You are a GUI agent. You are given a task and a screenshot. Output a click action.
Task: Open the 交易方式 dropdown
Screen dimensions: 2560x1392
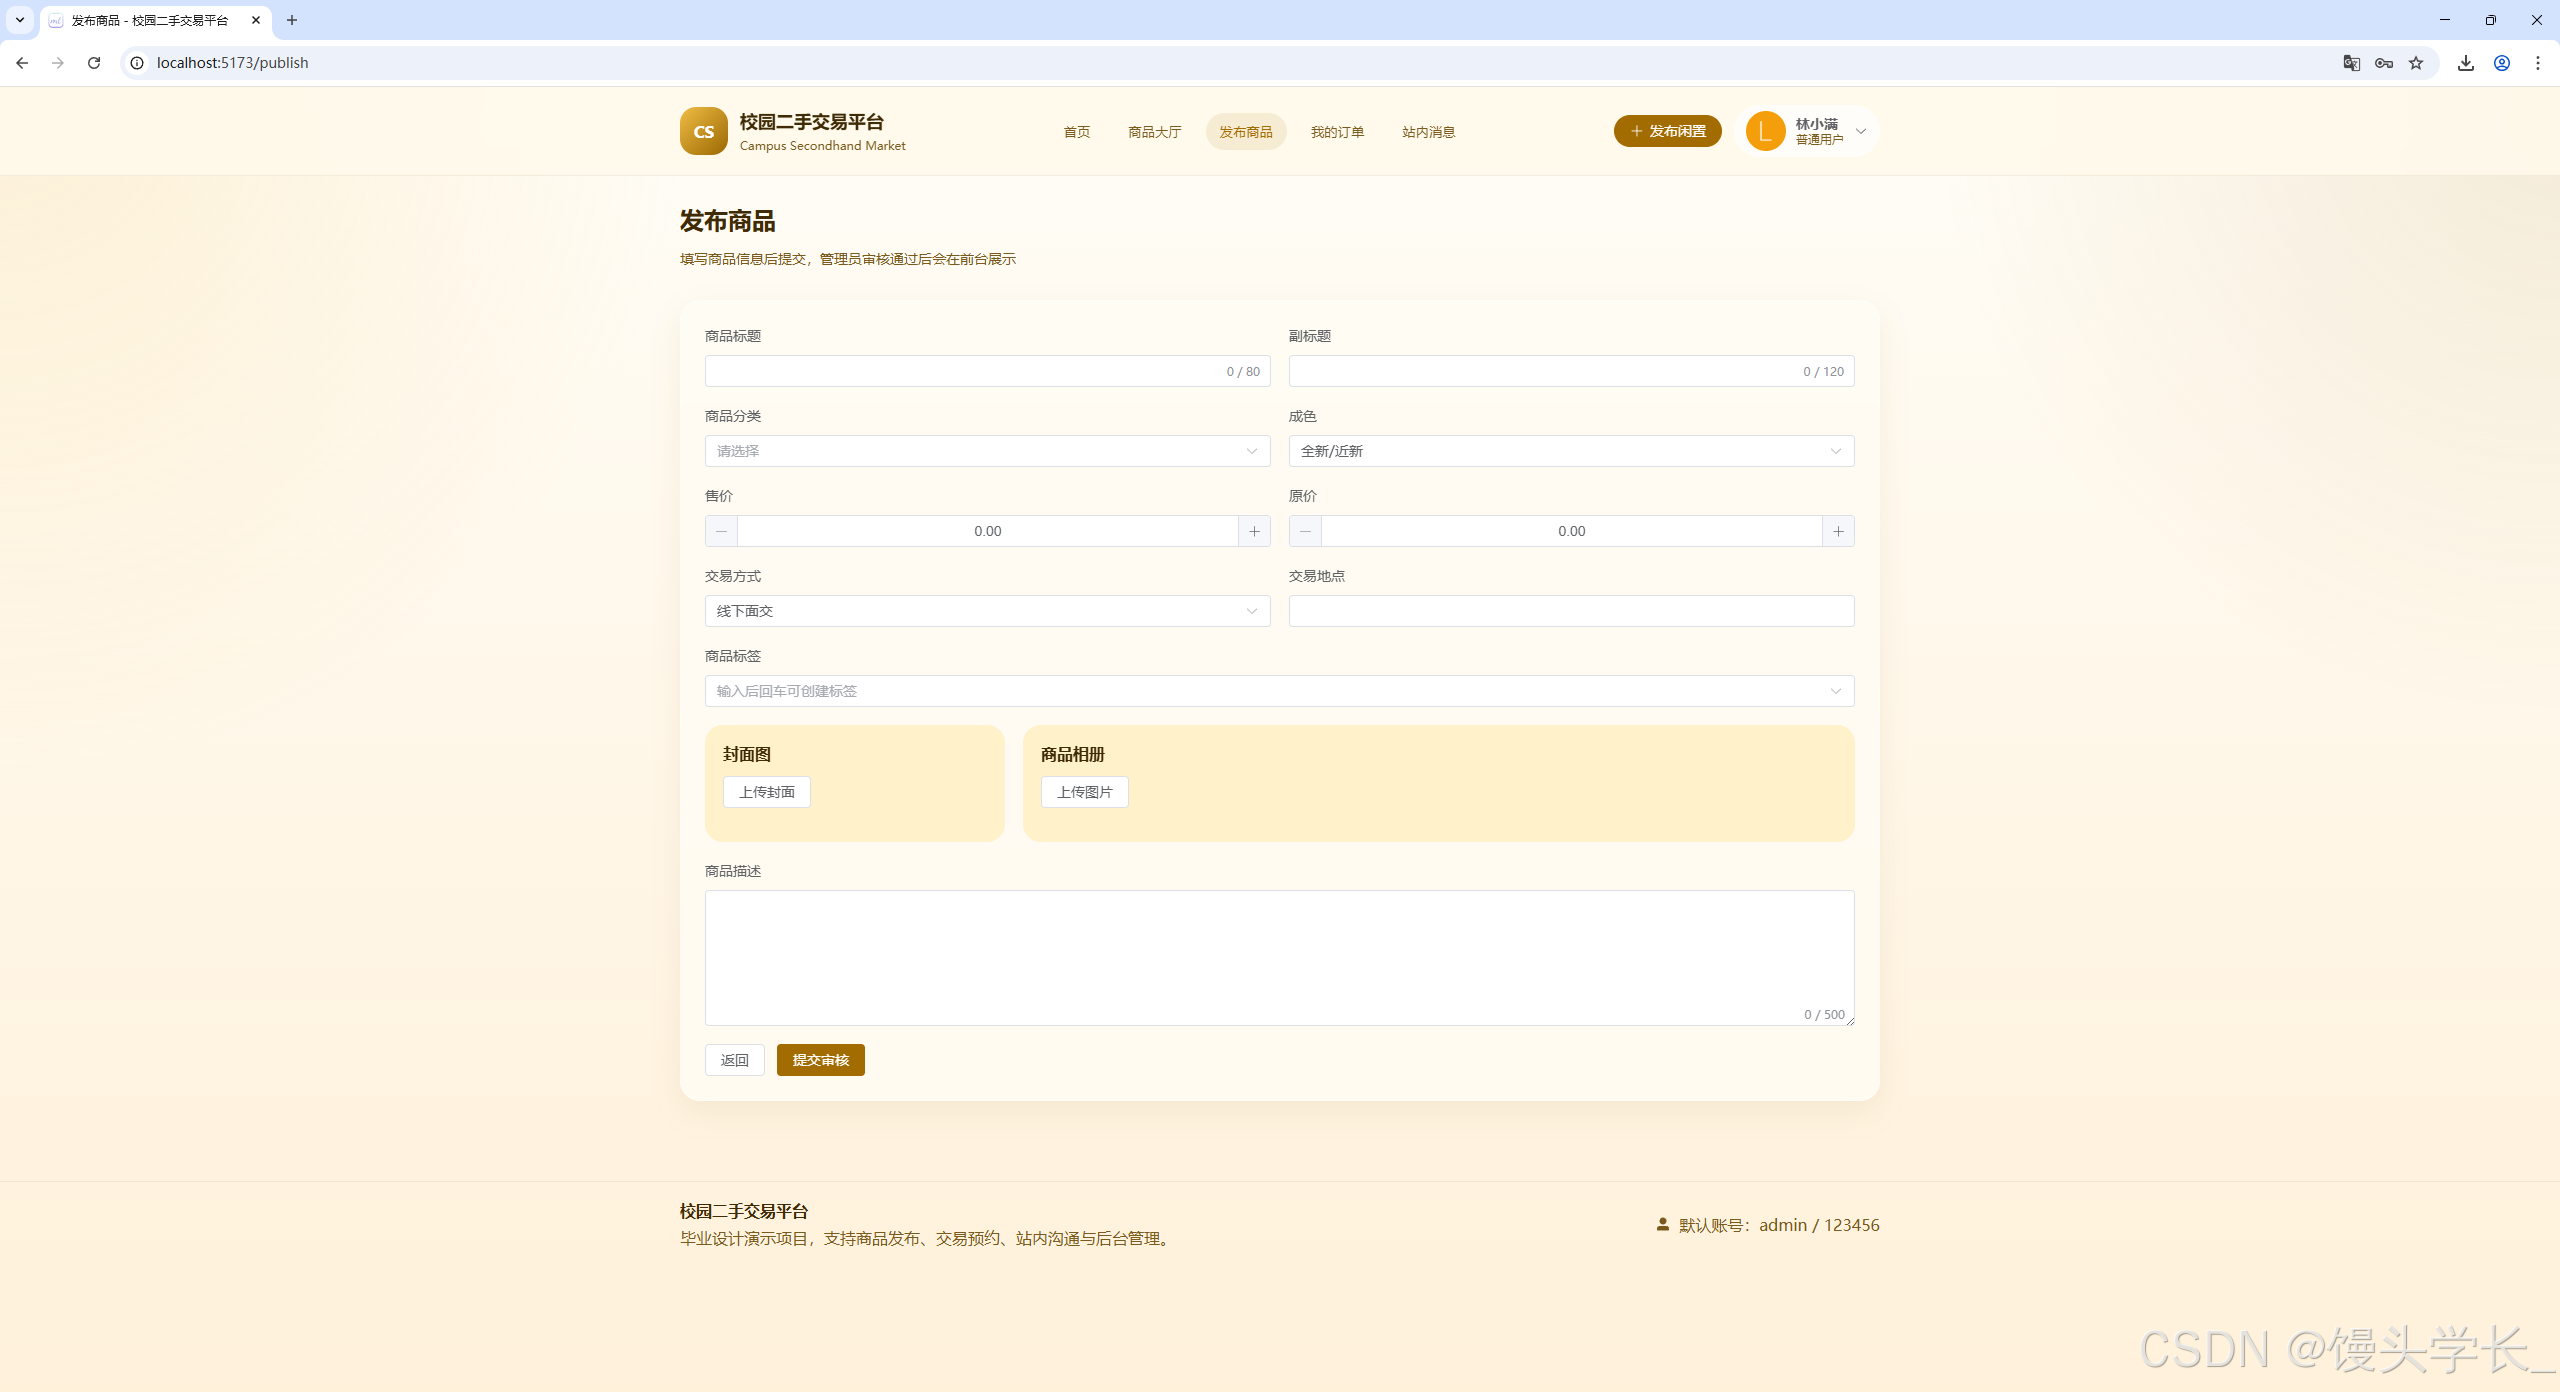(987, 611)
